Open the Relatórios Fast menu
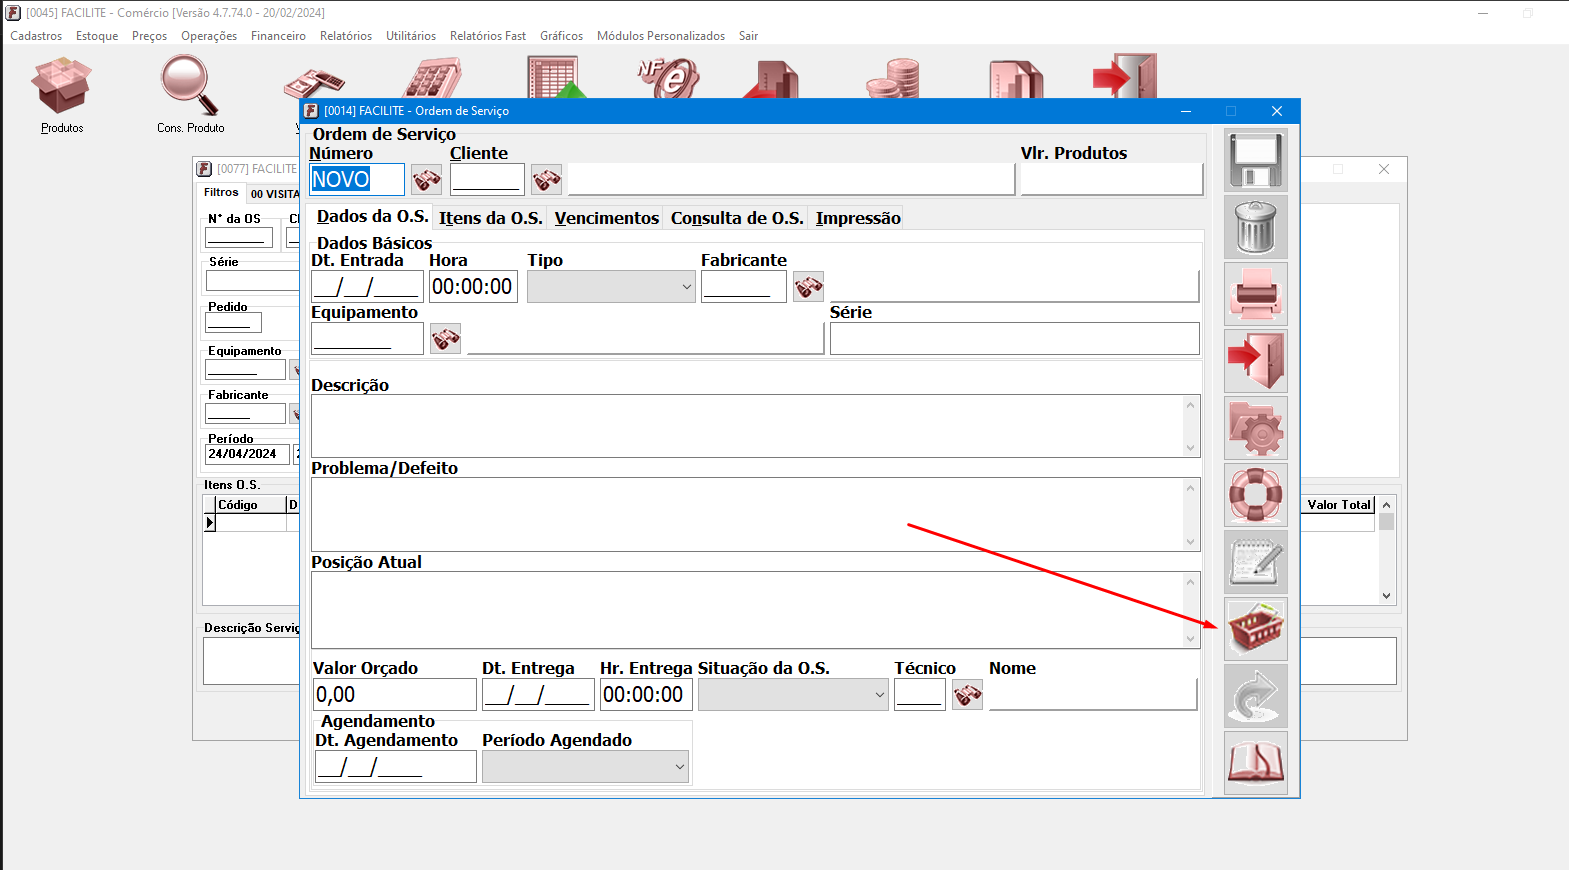The image size is (1569, 870). coord(488,36)
